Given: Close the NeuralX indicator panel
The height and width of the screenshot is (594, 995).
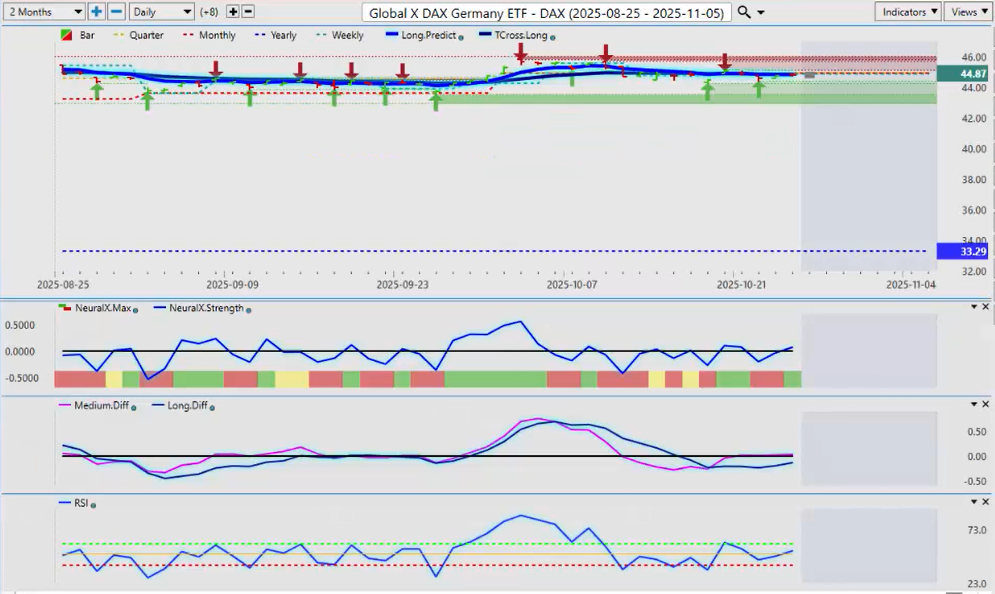Looking at the screenshot, I should coord(985,306).
